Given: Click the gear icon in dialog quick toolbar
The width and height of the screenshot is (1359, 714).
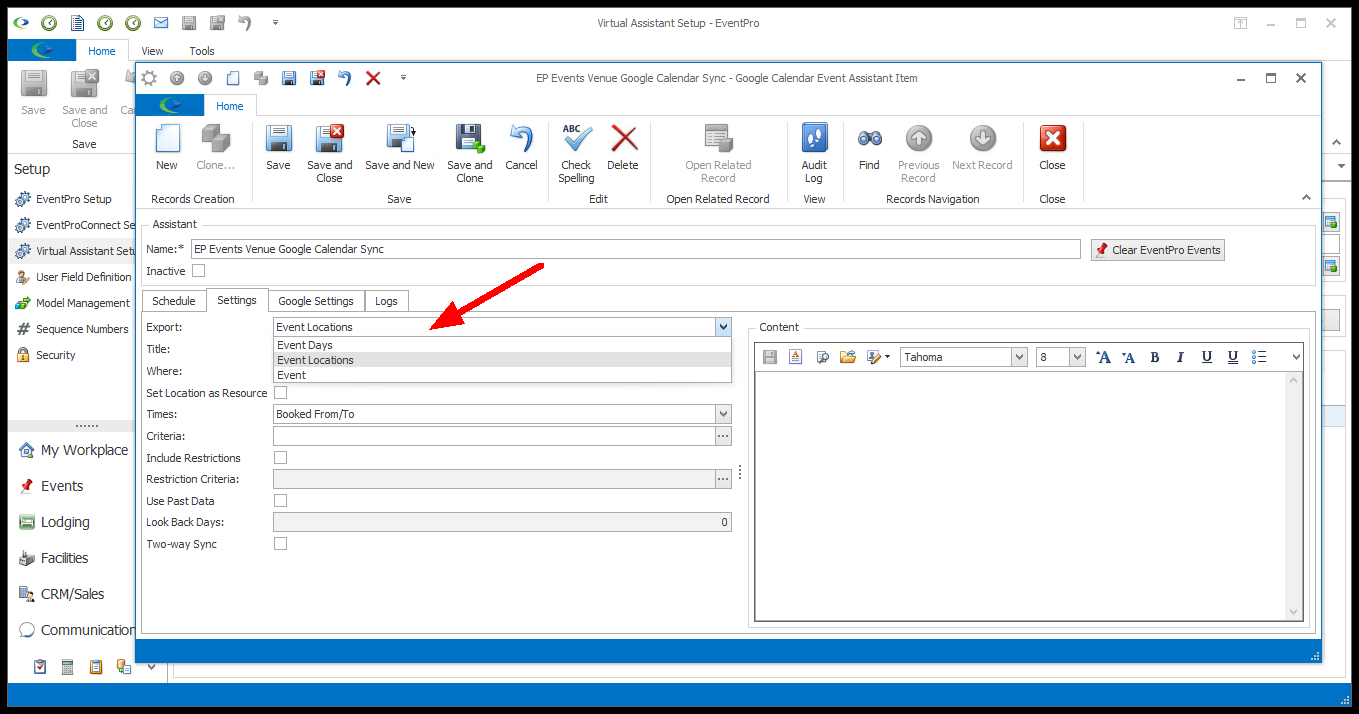Looking at the screenshot, I should pyautogui.click(x=149, y=78).
